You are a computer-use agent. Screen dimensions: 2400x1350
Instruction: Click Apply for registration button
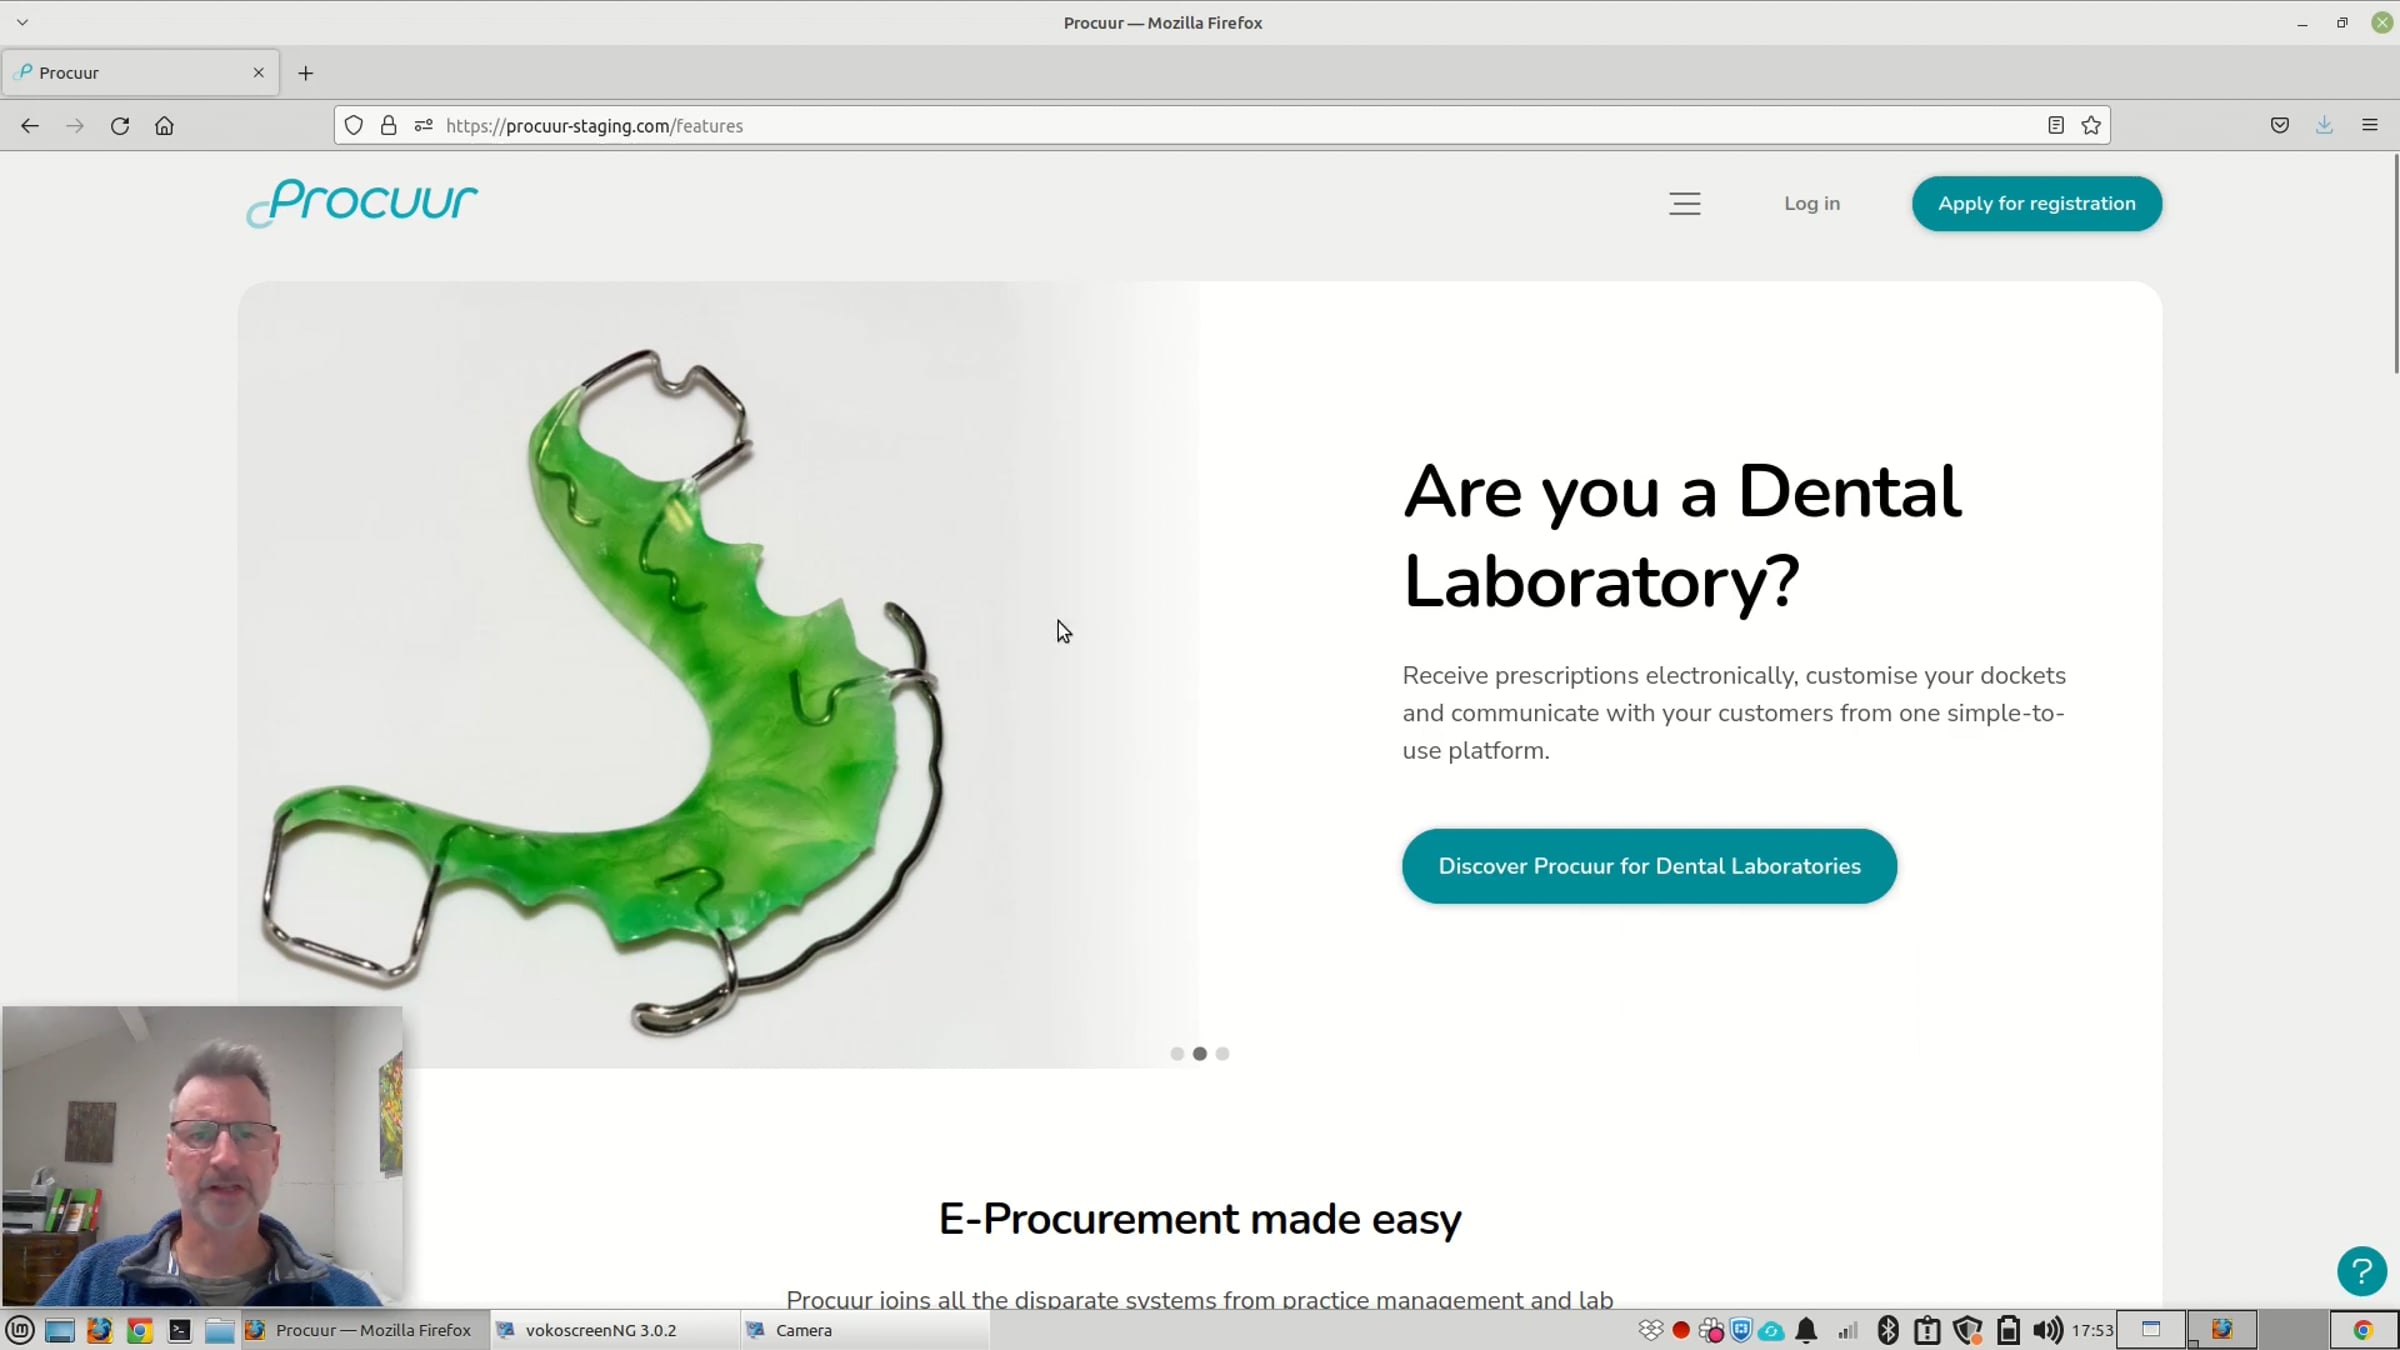pos(2036,204)
